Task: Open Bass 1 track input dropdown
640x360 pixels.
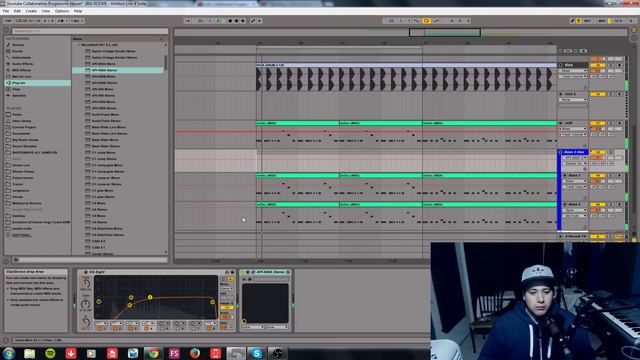Action: (575, 181)
